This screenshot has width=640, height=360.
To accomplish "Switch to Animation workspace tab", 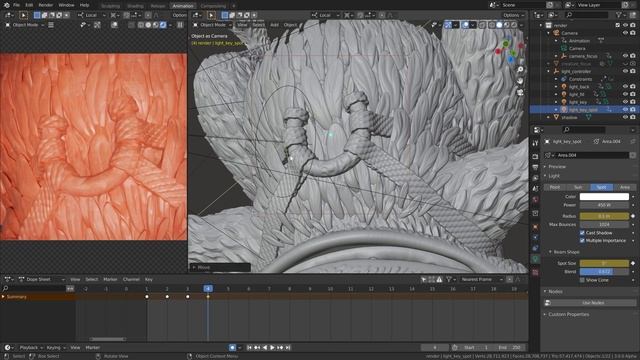I will pos(183,6).
